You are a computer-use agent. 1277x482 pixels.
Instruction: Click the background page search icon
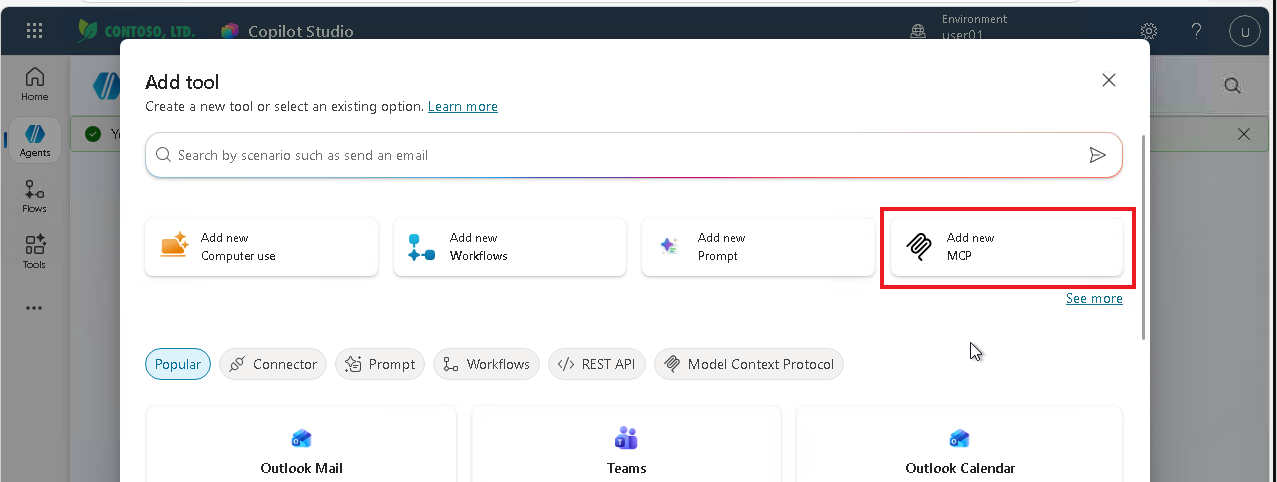click(x=1232, y=86)
